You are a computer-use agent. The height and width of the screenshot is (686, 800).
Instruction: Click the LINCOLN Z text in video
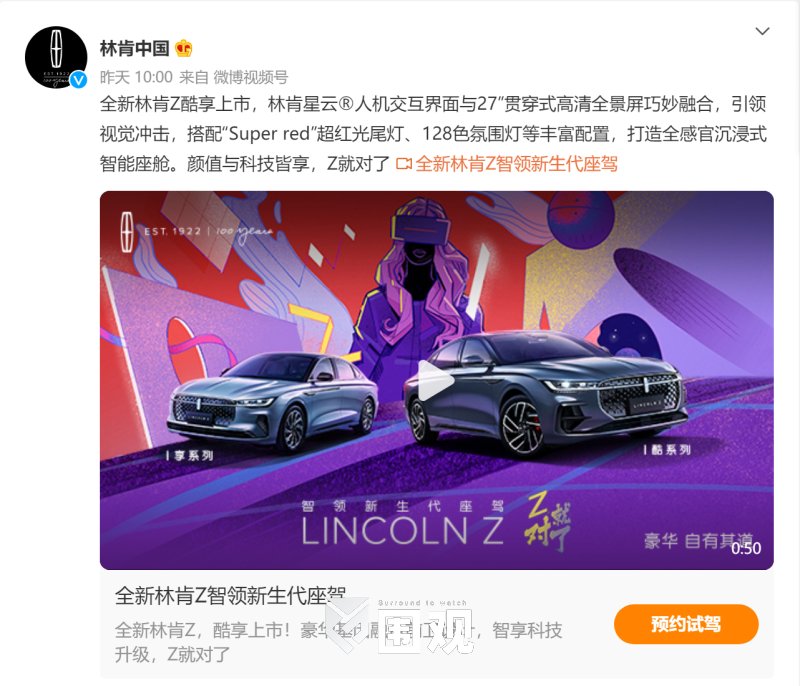pos(403,531)
